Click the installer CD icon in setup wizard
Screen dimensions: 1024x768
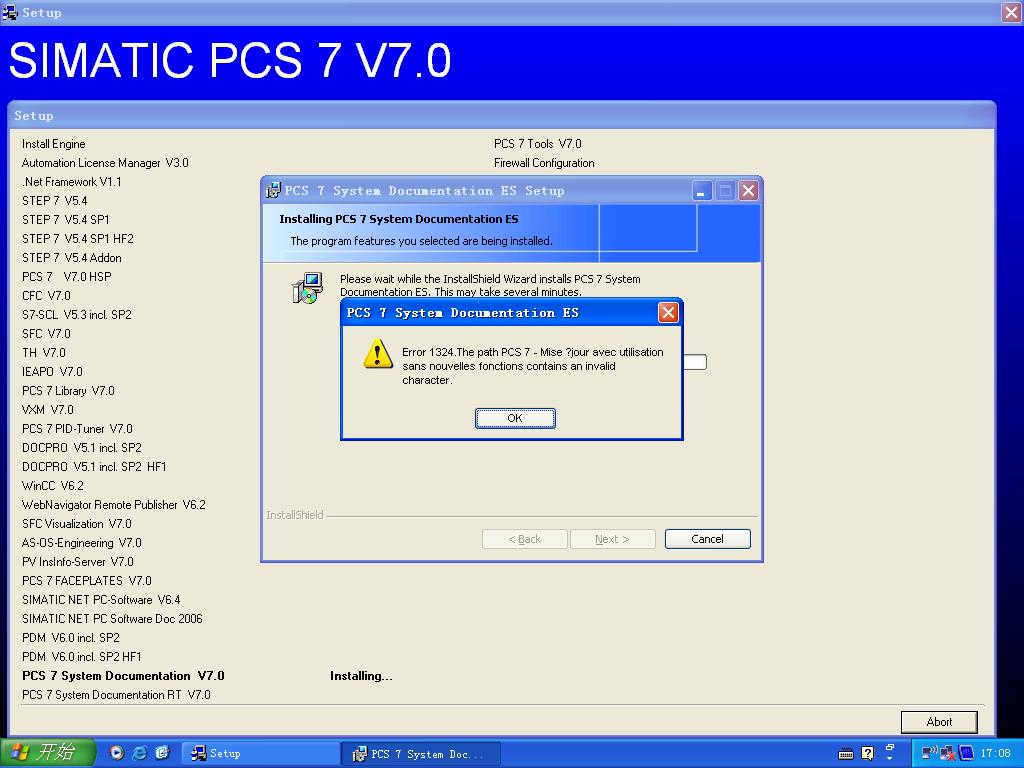tap(307, 288)
